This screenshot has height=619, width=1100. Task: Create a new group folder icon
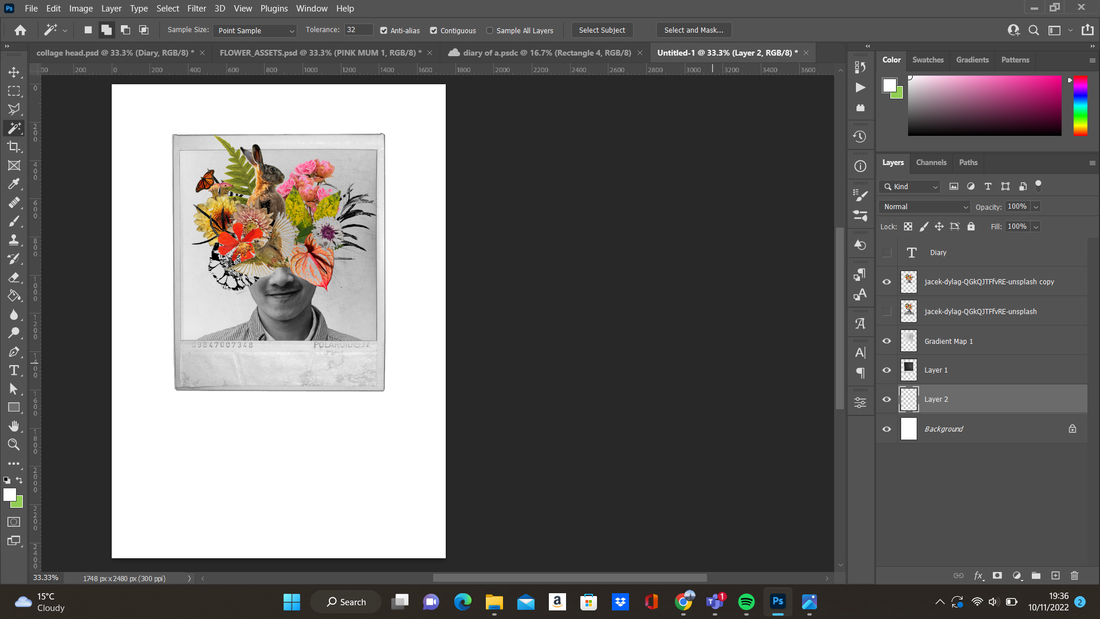[1036, 575]
